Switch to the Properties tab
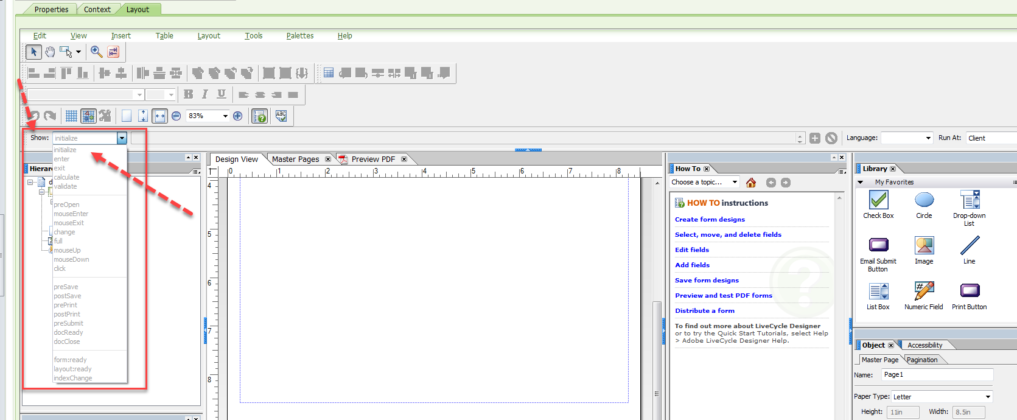Image resolution: width=1017 pixels, height=420 pixels. [x=51, y=10]
